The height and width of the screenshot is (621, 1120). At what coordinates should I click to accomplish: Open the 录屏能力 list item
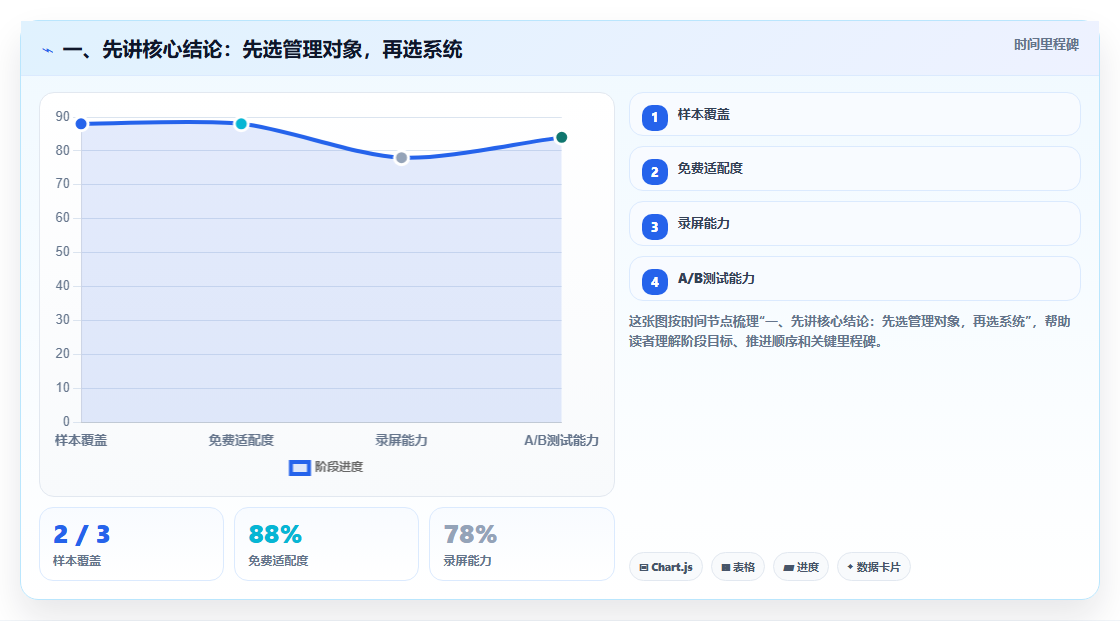coord(854,224)
